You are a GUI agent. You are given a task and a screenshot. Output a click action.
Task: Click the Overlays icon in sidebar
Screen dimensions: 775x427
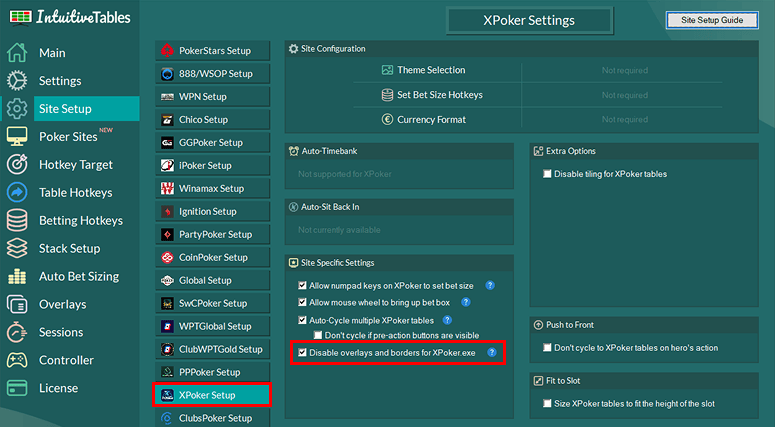(x=17, y=304)
